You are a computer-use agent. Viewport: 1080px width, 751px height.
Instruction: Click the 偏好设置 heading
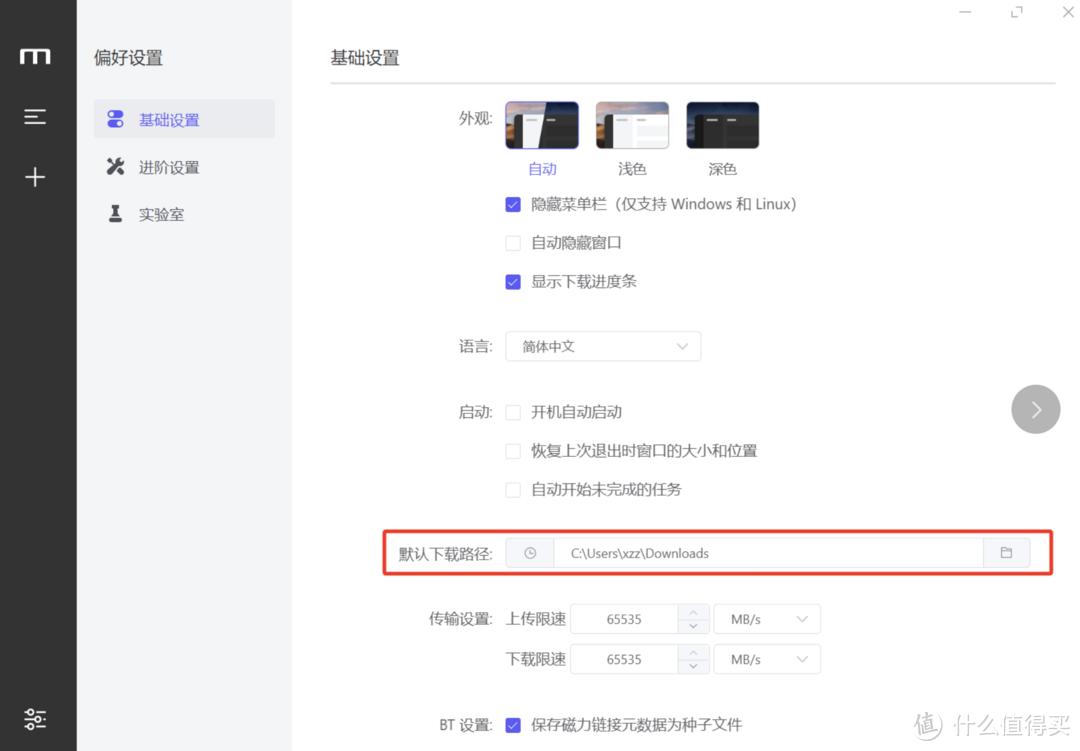tap(128, 58)
